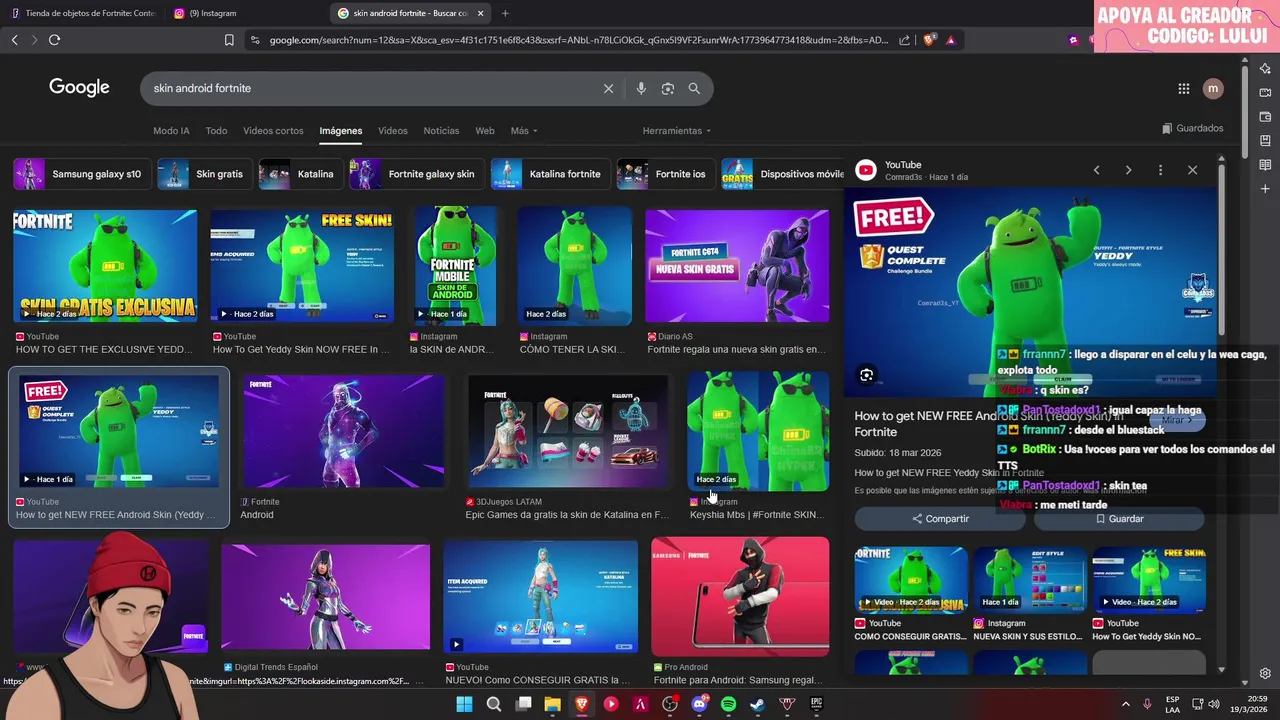Click the Brave back navigation arrow
Viewport: 1280px width, 720px height.
[x=14, y=40]
